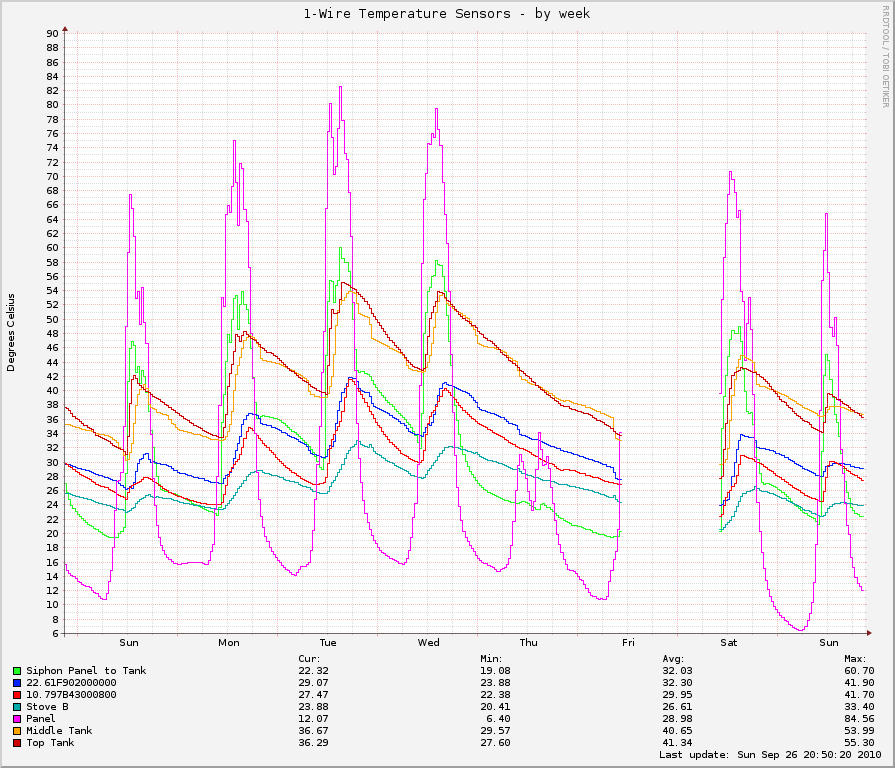Image resolution: width=895 pixels, height=768 pixels.
Task: Click Top Tank maximum value 55.30
Action: pyautogui.click(x=860, y=743)
